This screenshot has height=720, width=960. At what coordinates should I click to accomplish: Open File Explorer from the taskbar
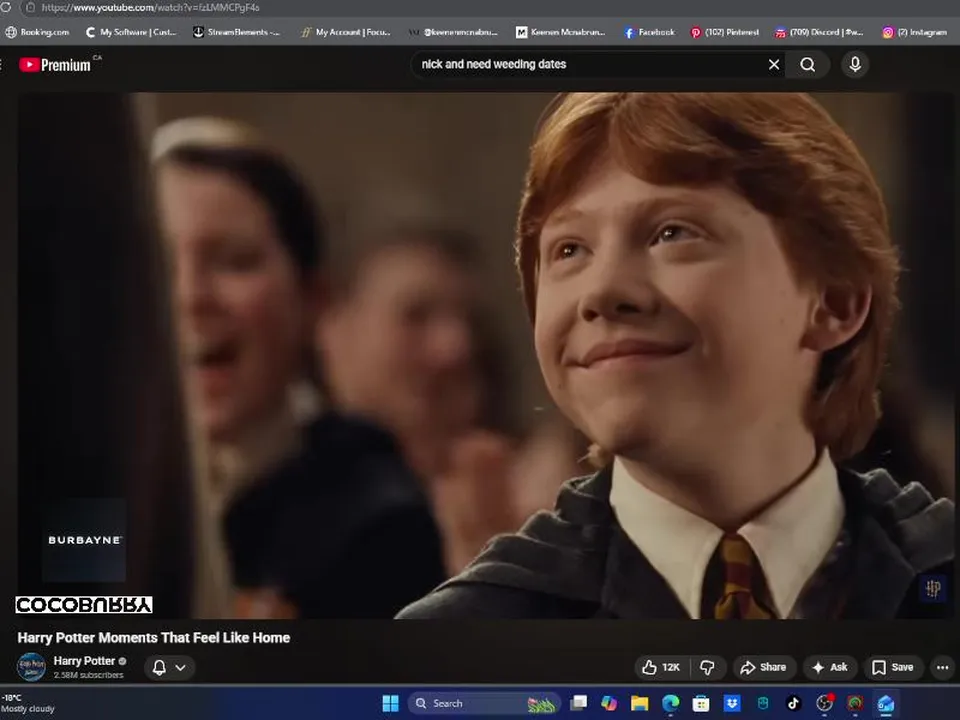[x=639, y=703]
